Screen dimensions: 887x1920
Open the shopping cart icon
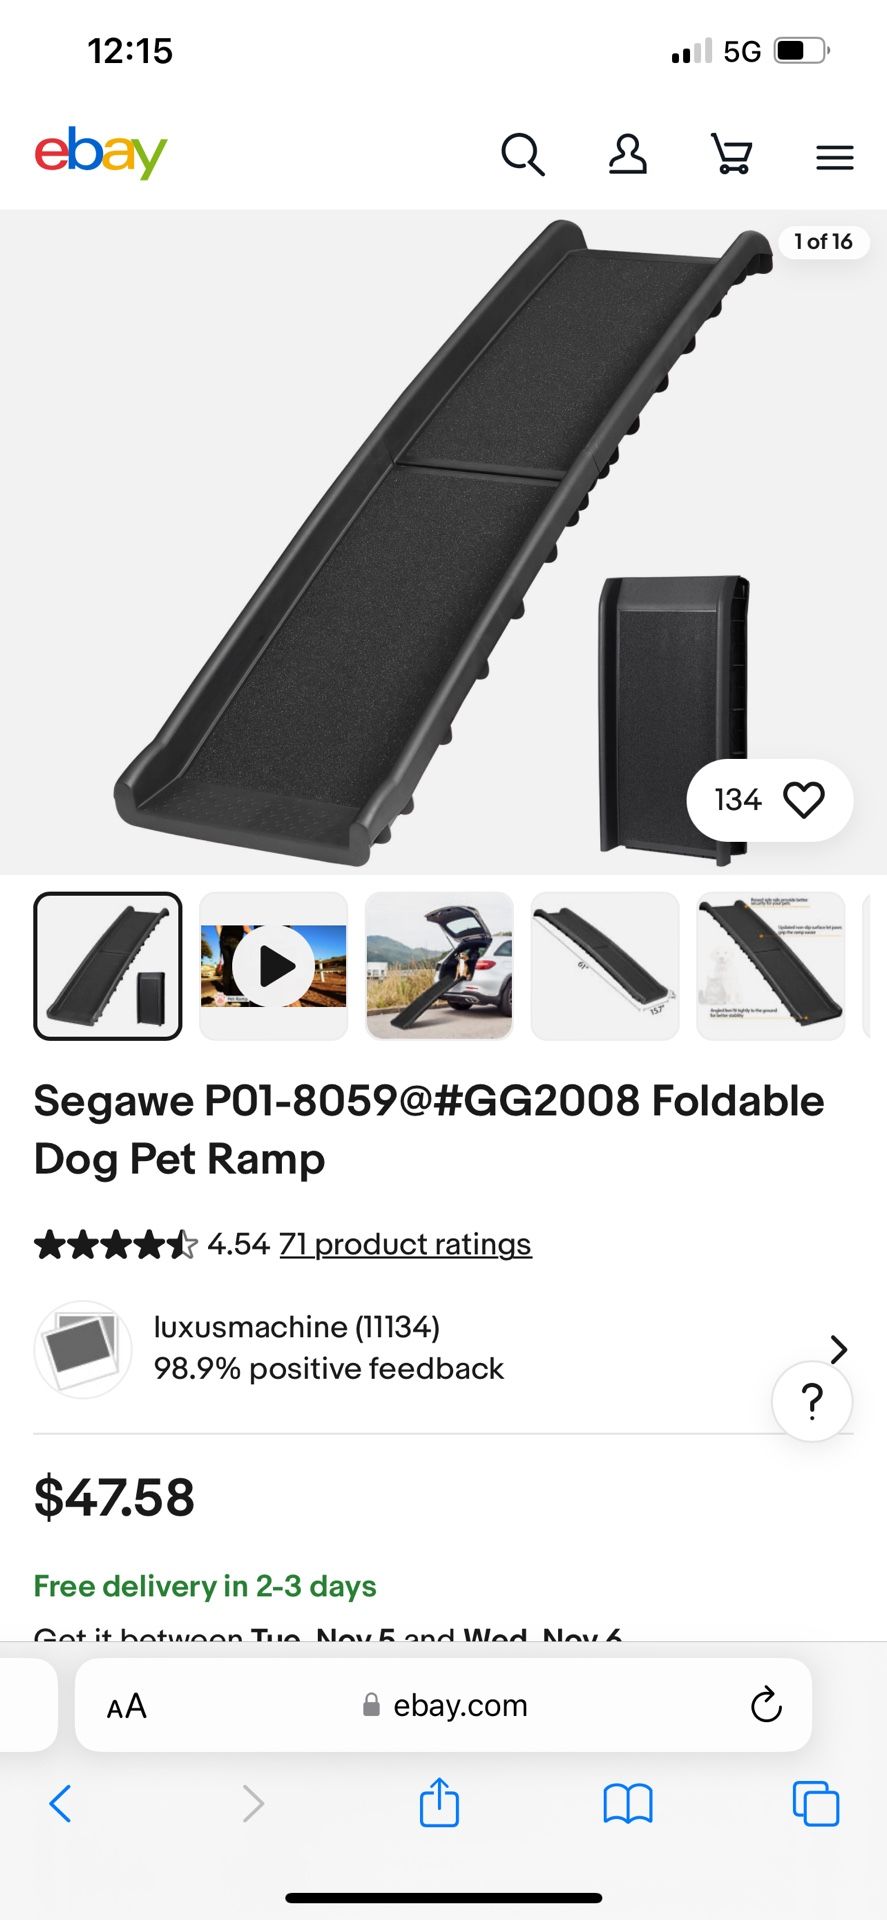click(732, 155)
